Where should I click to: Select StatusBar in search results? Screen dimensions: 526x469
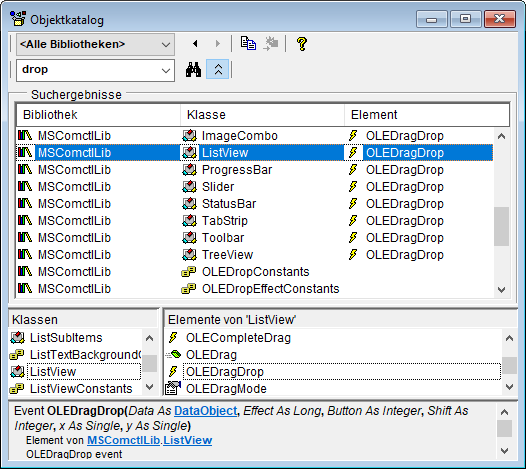255,204
